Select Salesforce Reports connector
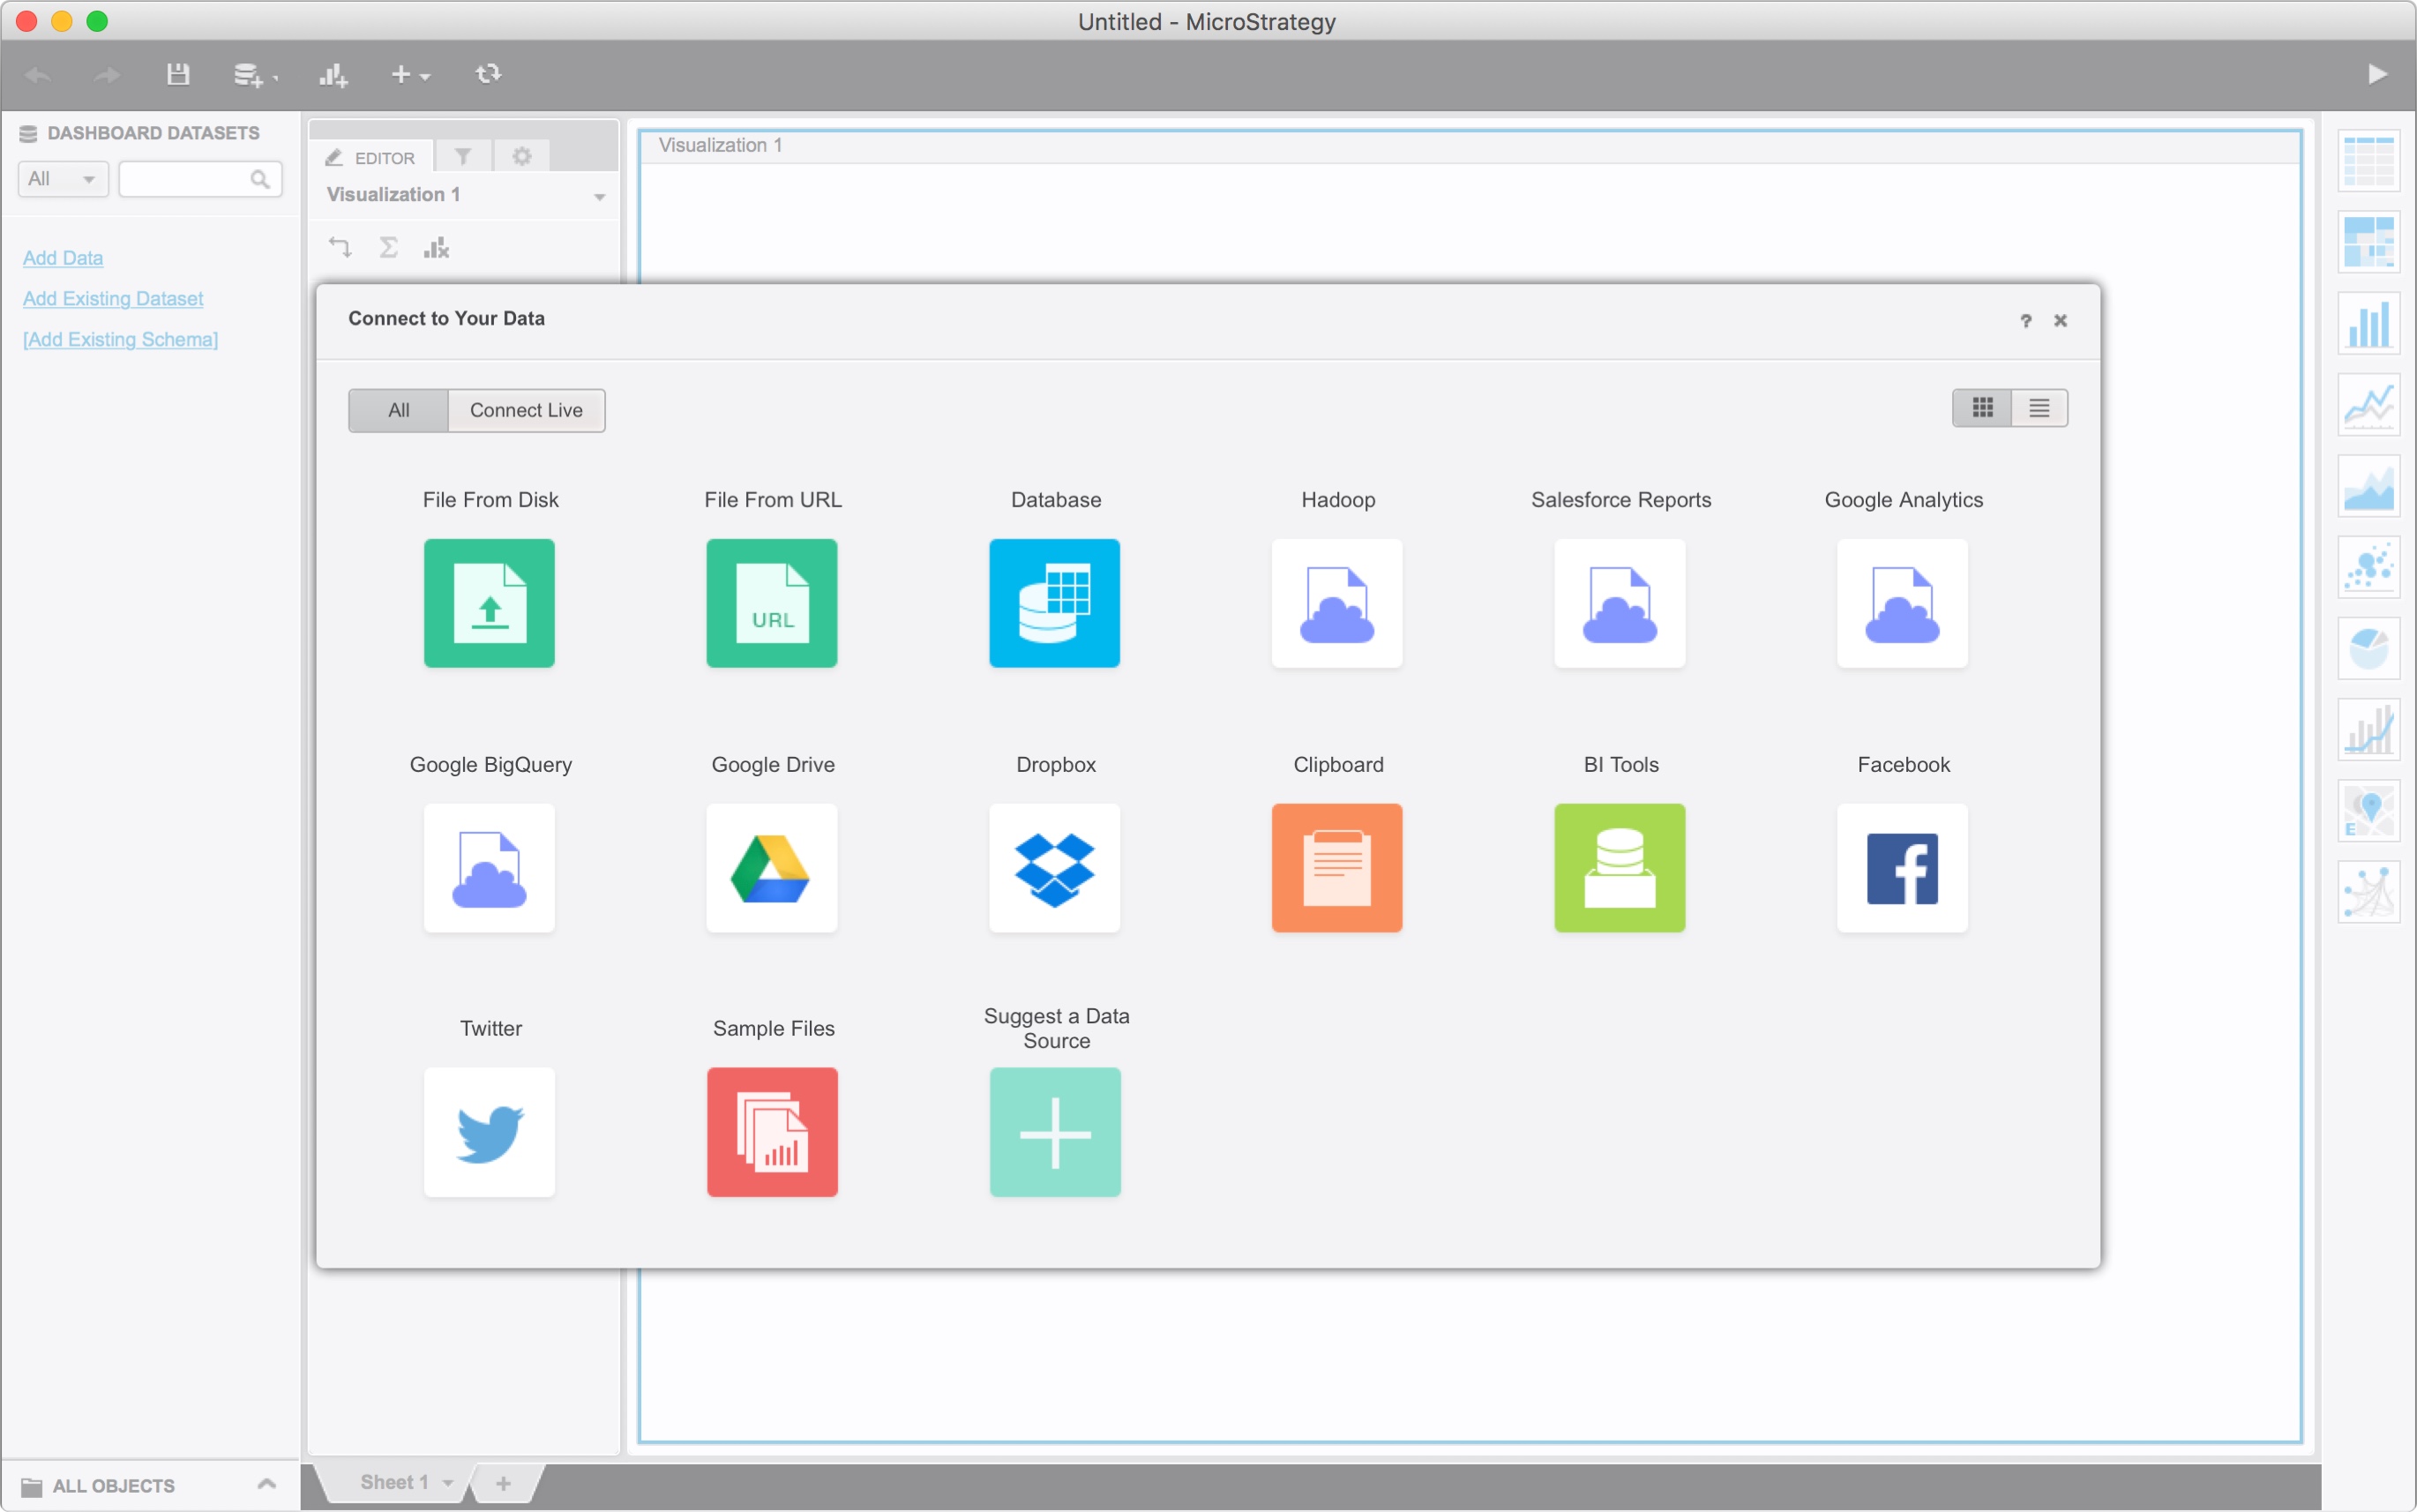The width and height of the screenshot is (2417, 1512). coord(1620,603)
